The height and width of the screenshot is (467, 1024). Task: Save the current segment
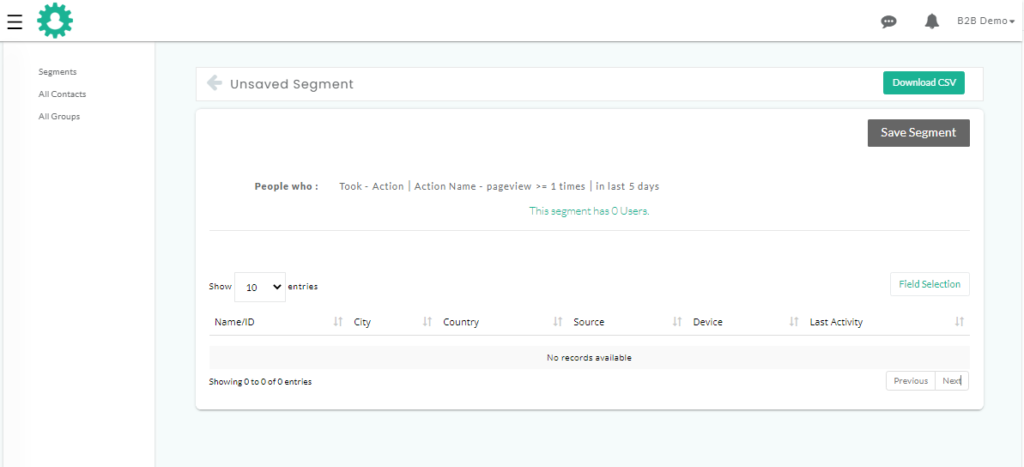(x=918, y=133)
